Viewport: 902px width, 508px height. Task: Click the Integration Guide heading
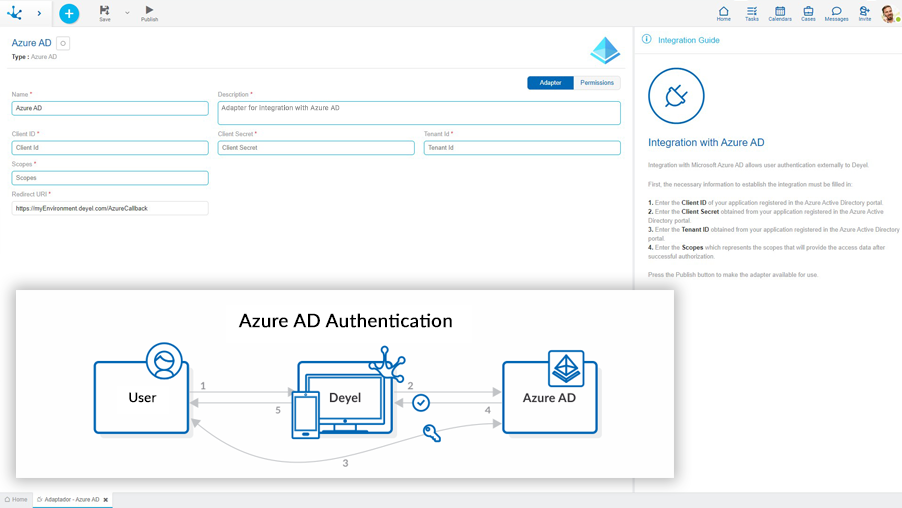[x=689, y=40]
